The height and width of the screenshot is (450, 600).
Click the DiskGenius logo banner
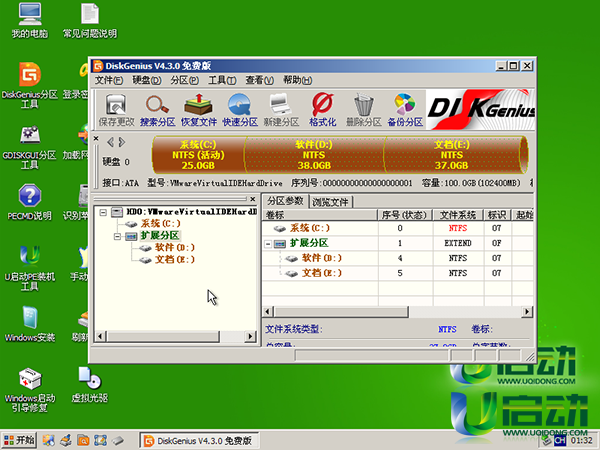click(480, 110)
